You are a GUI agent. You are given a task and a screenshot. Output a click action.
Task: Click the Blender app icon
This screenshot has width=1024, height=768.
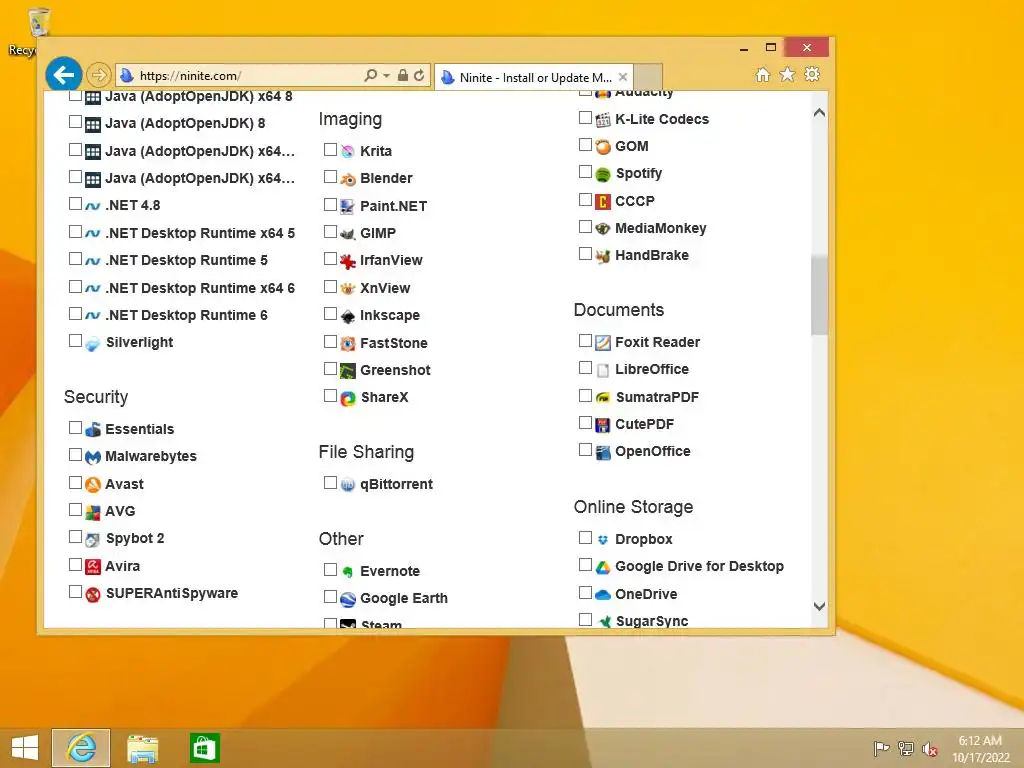point(348,178)
